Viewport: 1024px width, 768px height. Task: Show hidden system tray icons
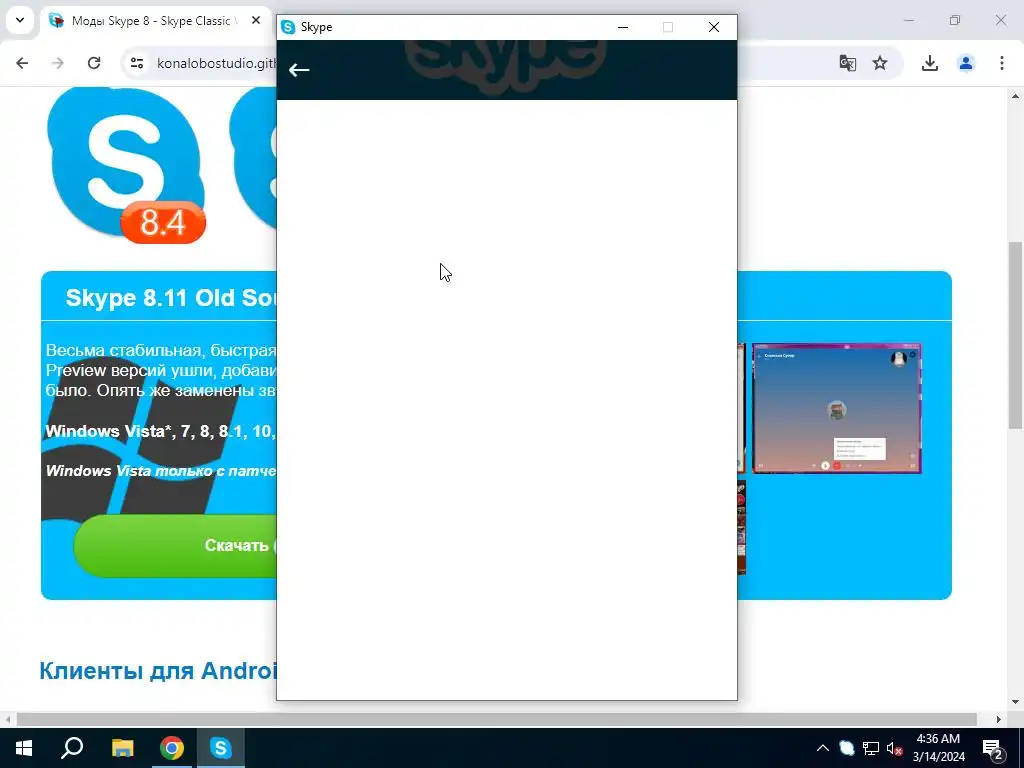[823, 748]
